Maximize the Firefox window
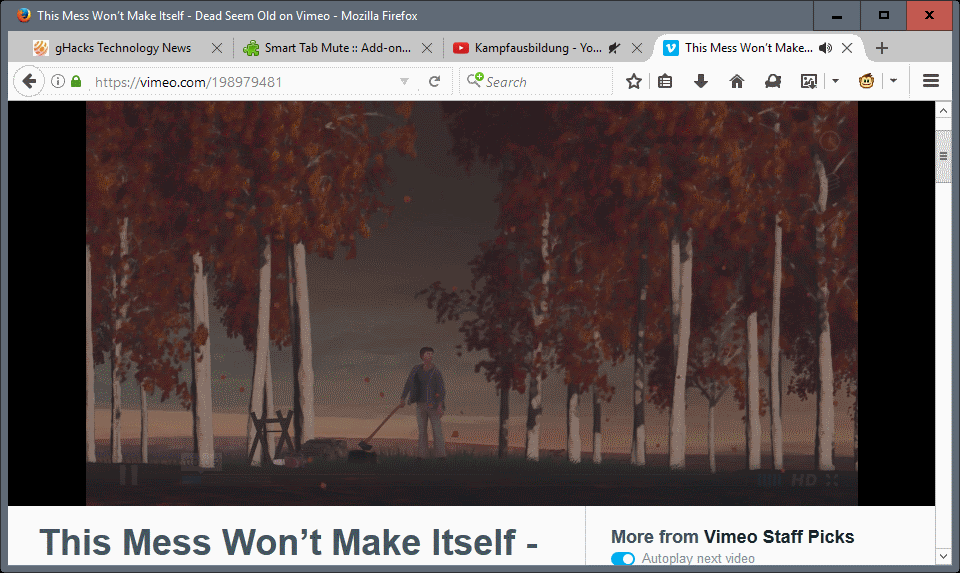960x573 pixels. tap(883, 15)
